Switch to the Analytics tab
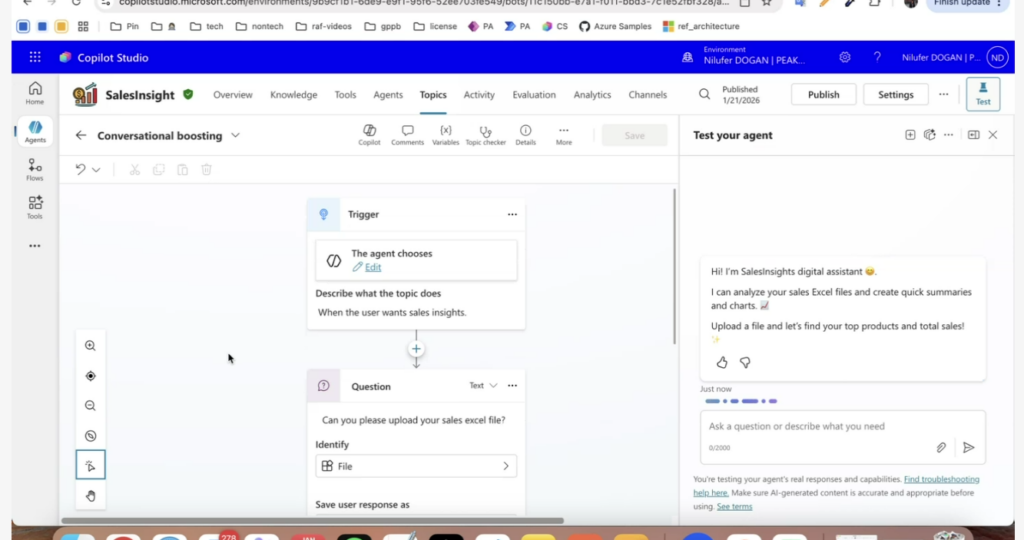This screenshot has height=540, width=1024. (592, 95)
